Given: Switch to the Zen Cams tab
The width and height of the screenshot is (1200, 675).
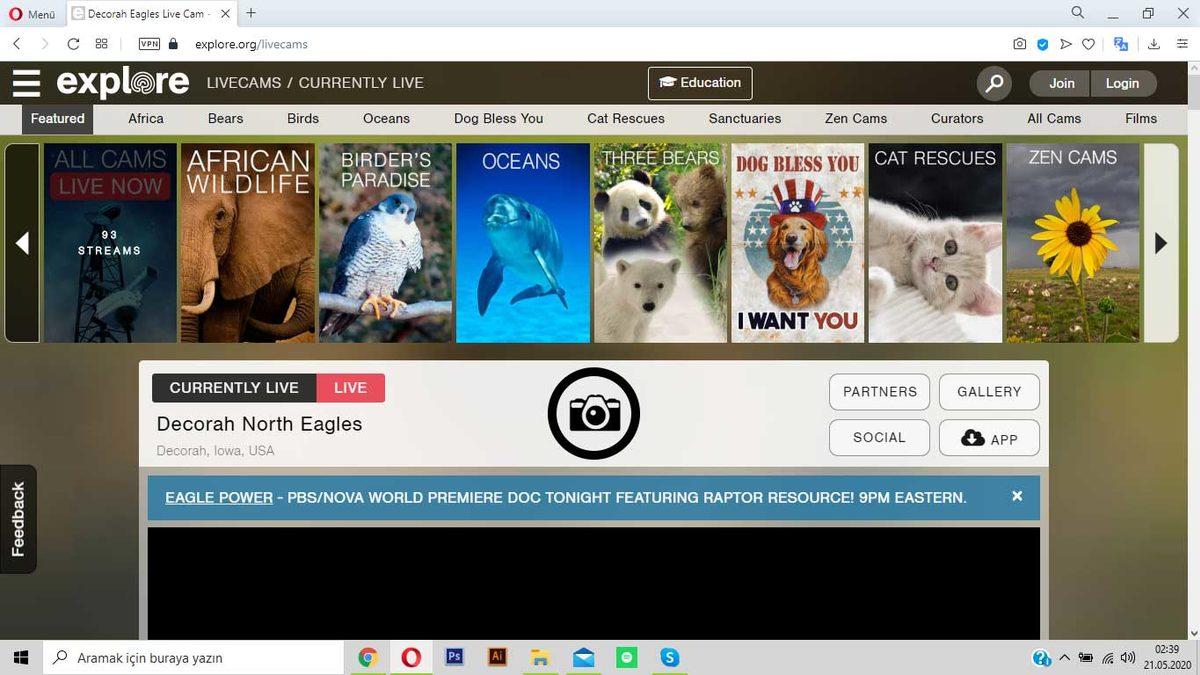Looking at the screenshot, I should [x=856, y=118].
